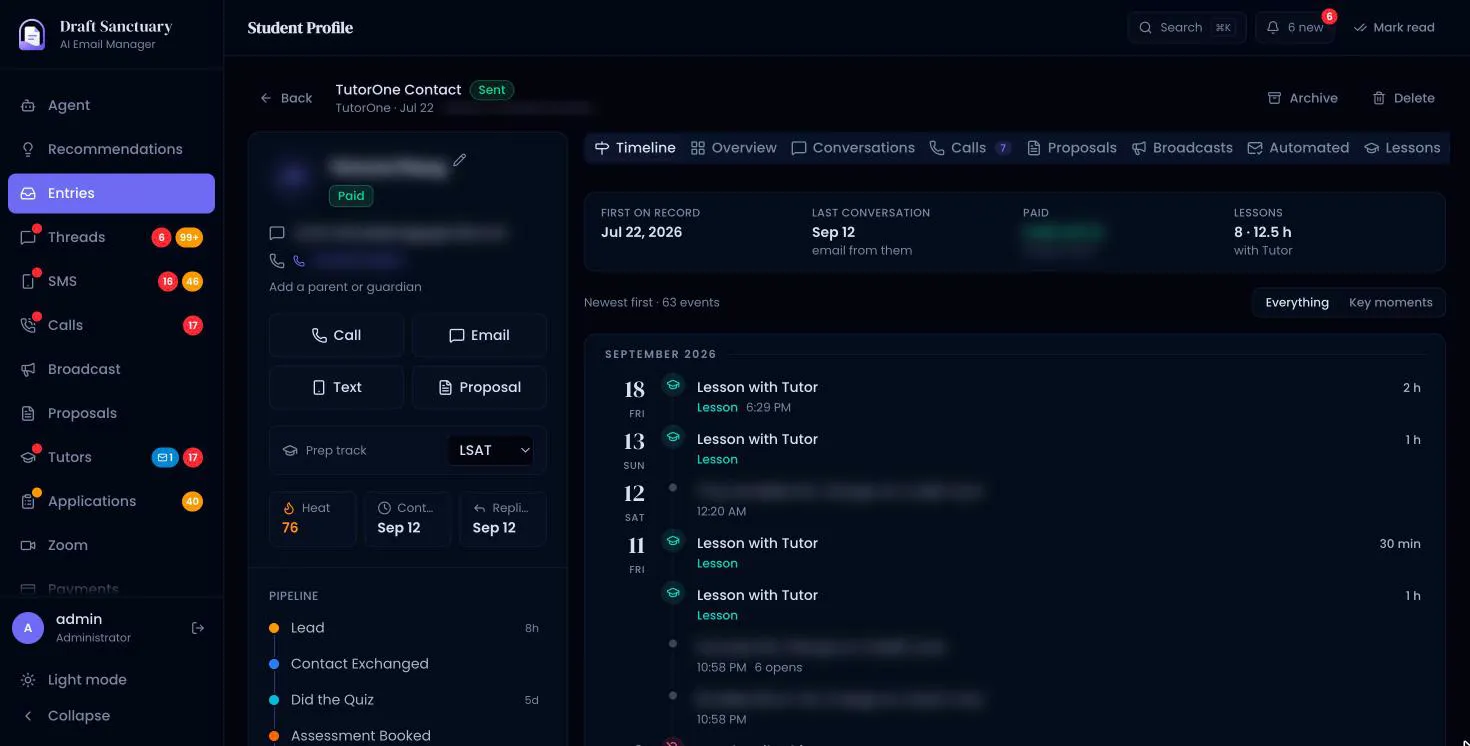The height and width of the screenshot is (746, 1470).
Task: Open the Sep 18 Lesson with Tutor event
Action: [1041, 396]
